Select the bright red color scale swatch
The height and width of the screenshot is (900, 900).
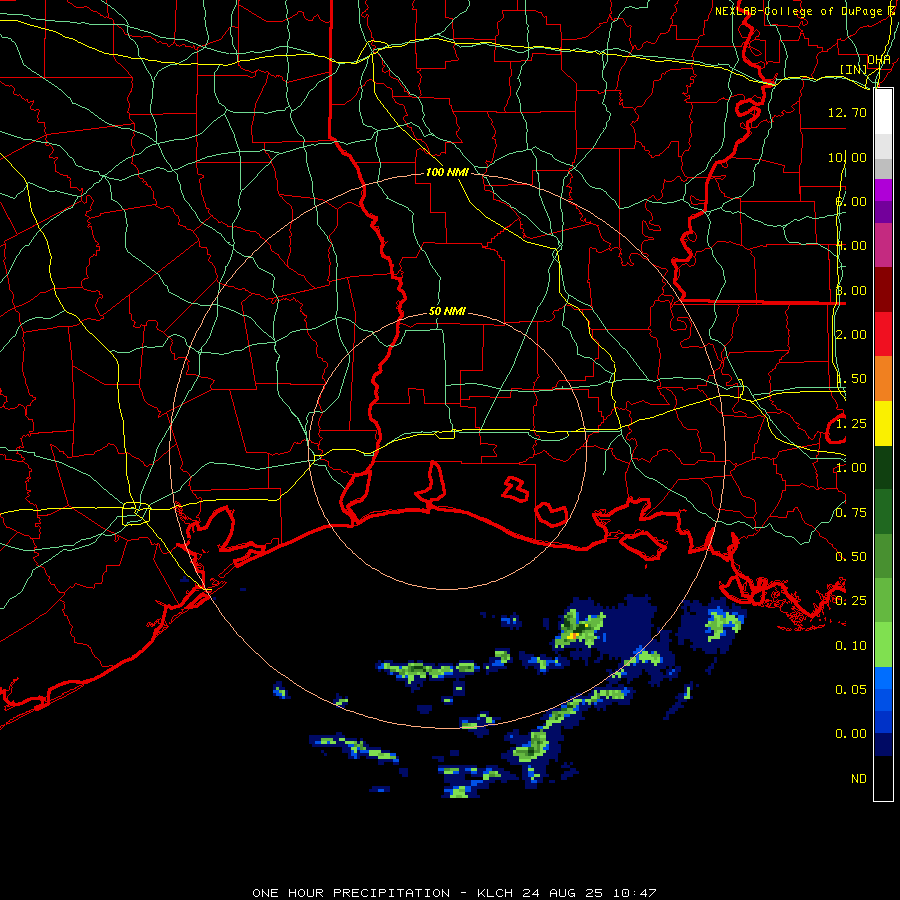click(x=883, y=334)
